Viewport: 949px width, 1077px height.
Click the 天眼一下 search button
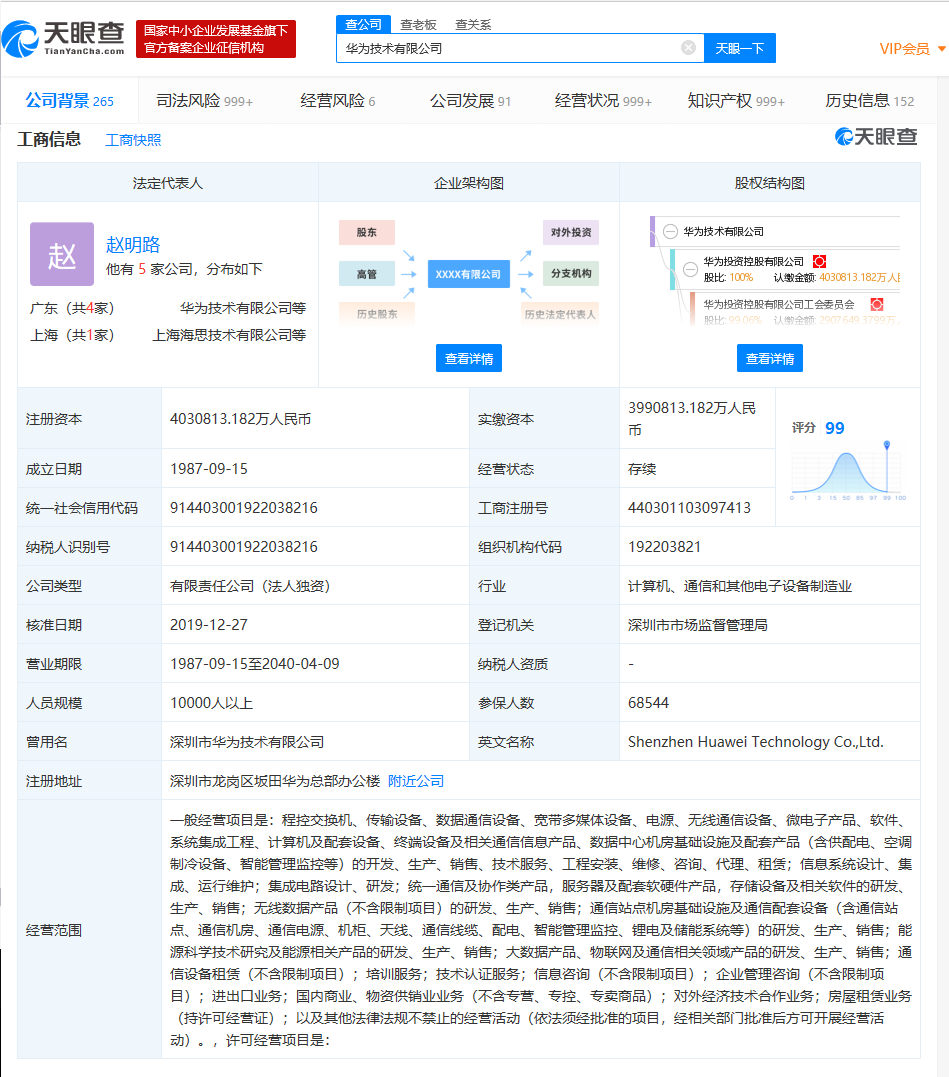pyautogui.click(x=738, y=48)
